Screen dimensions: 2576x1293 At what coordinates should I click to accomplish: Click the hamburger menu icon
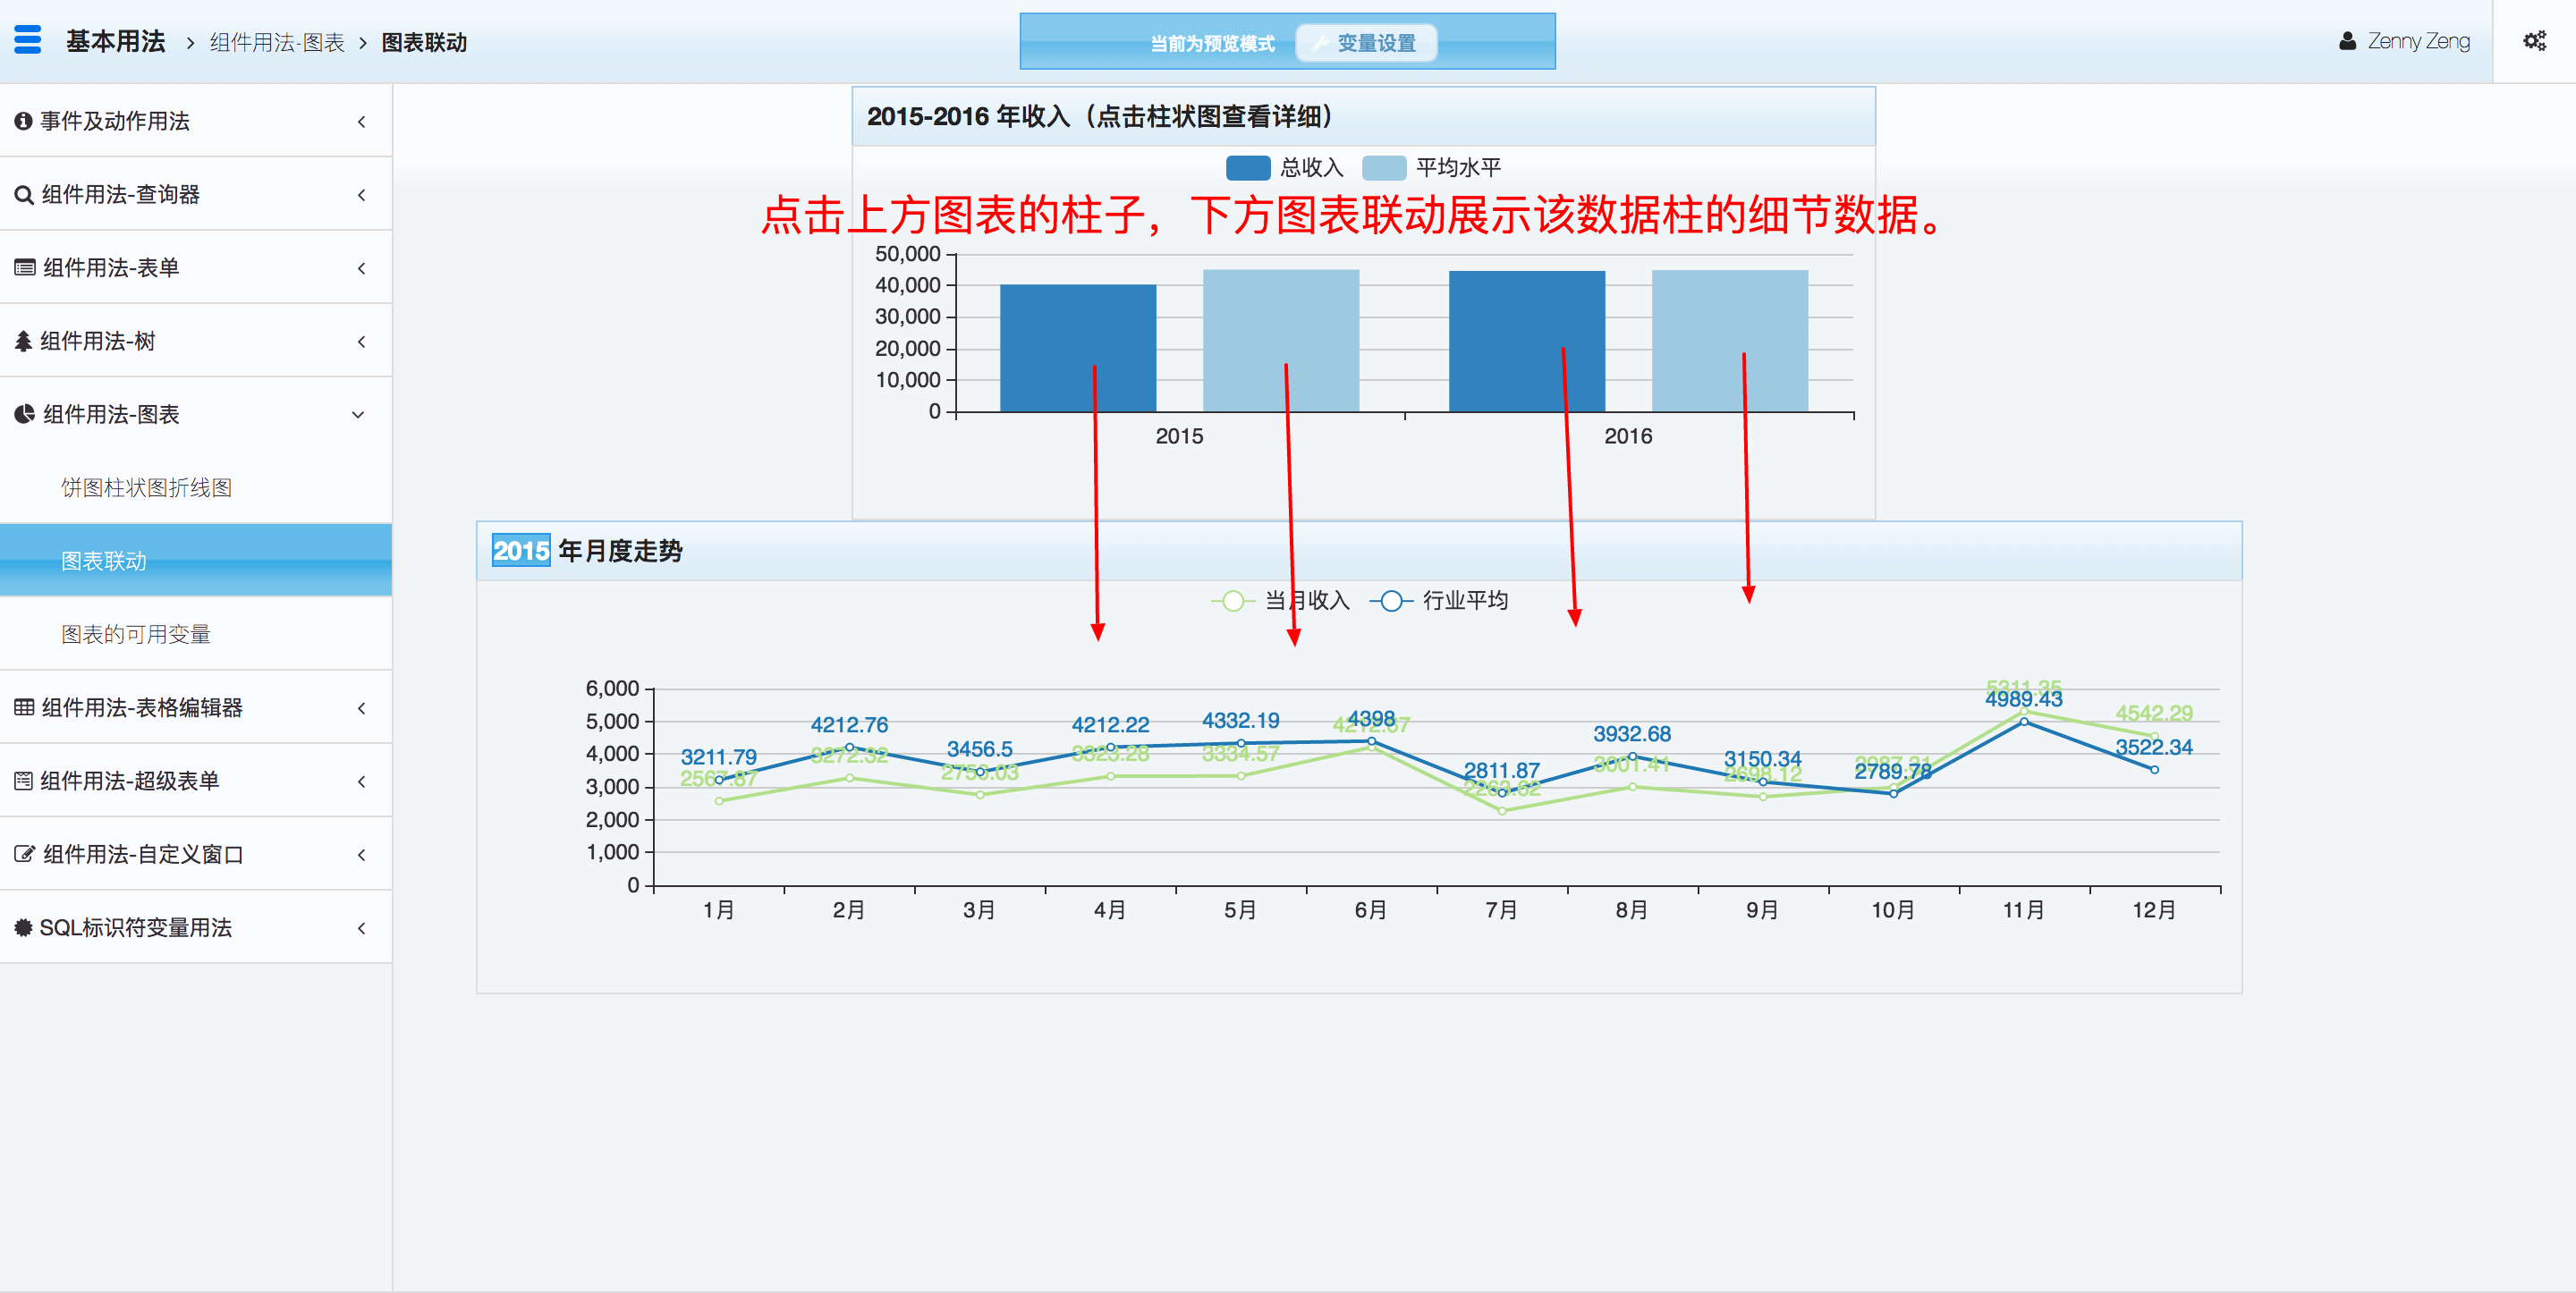point(28,40)
